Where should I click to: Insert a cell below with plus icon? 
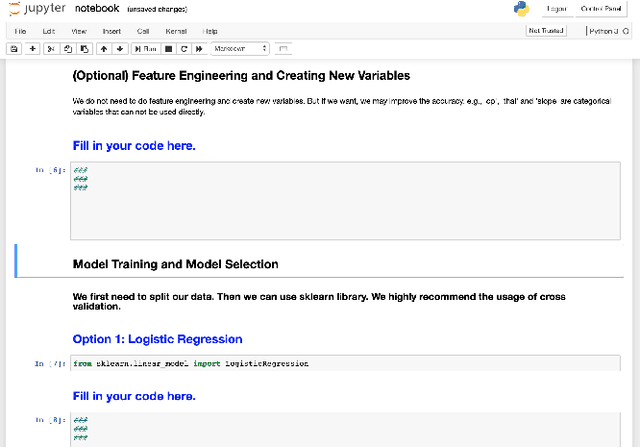click(x=32, y=48)
